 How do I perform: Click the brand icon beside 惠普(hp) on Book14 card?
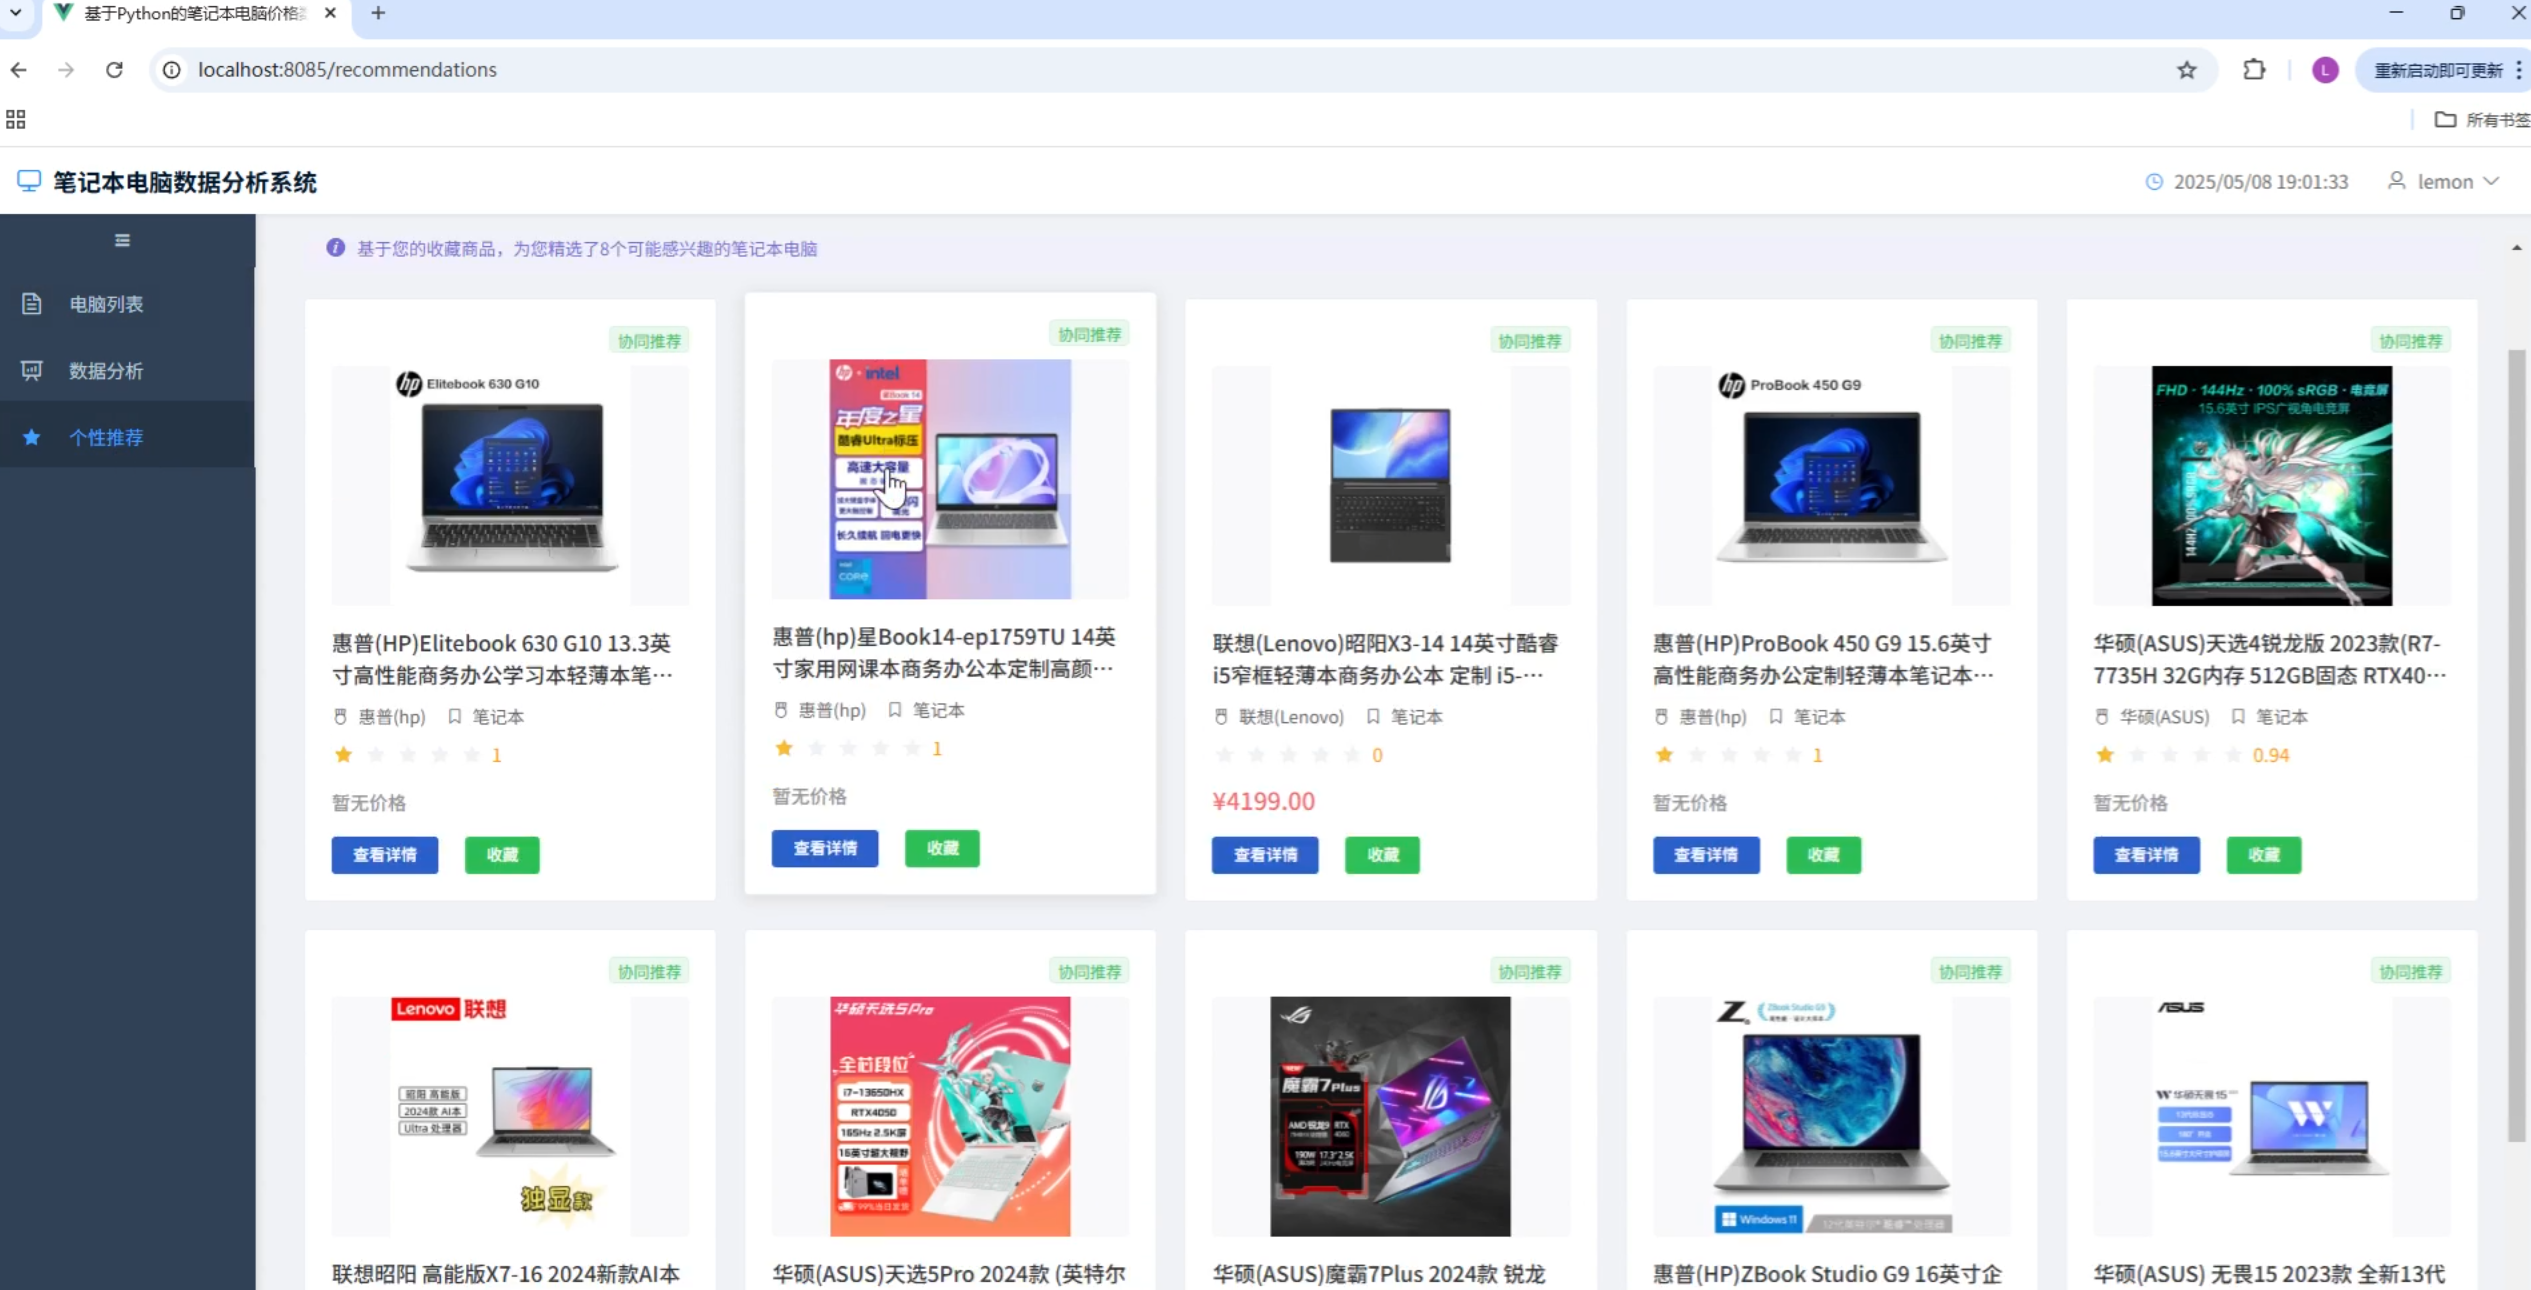coord(780,709)
